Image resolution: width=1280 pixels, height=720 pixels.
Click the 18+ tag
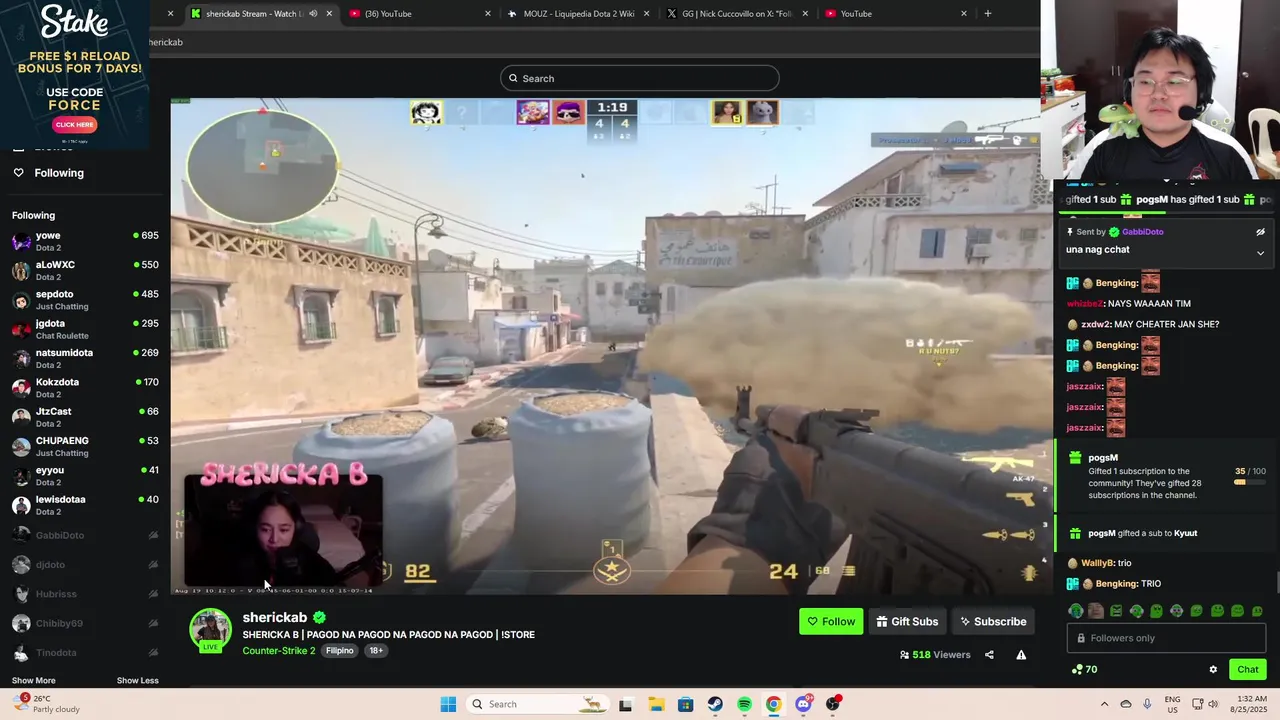[376, 651]
